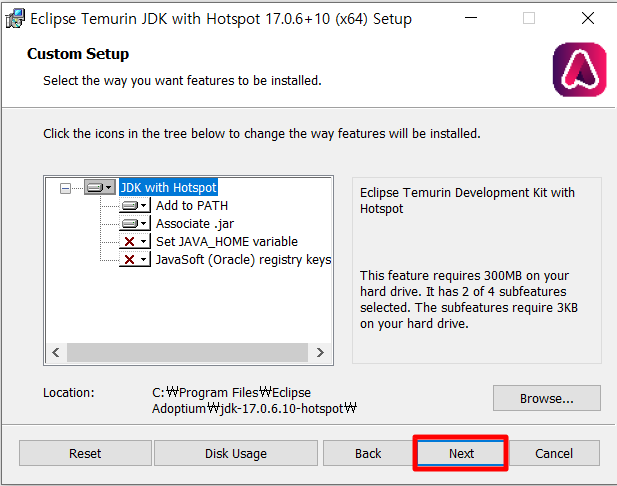Screen dimensions: 617x486
Task: Open the JDK with Hotspot install-state dropdown icon
Action: pos(100,187)
